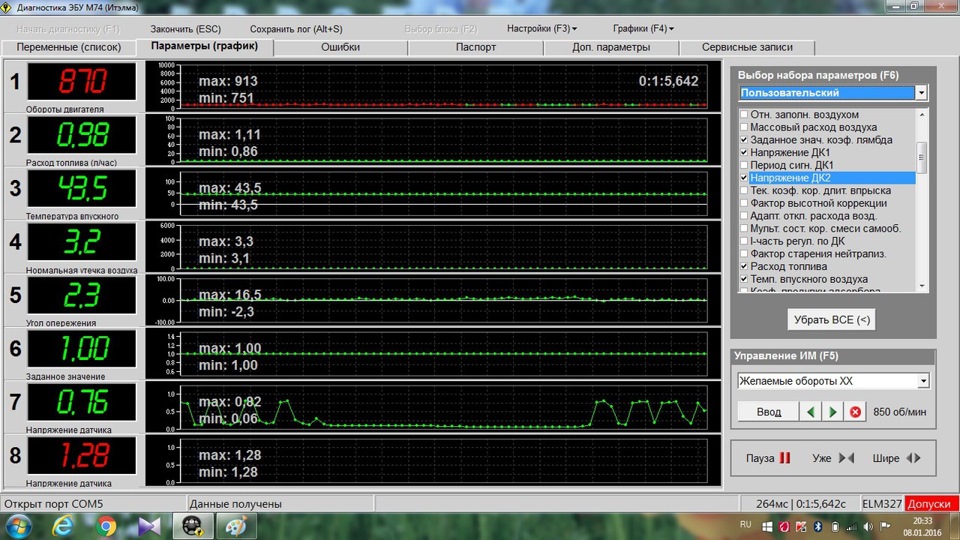Image resolution: width=960 pixels, height=540 pixels.
Task: Click the fuel consumption readout 0,98
Action: [x=82, y=135]
